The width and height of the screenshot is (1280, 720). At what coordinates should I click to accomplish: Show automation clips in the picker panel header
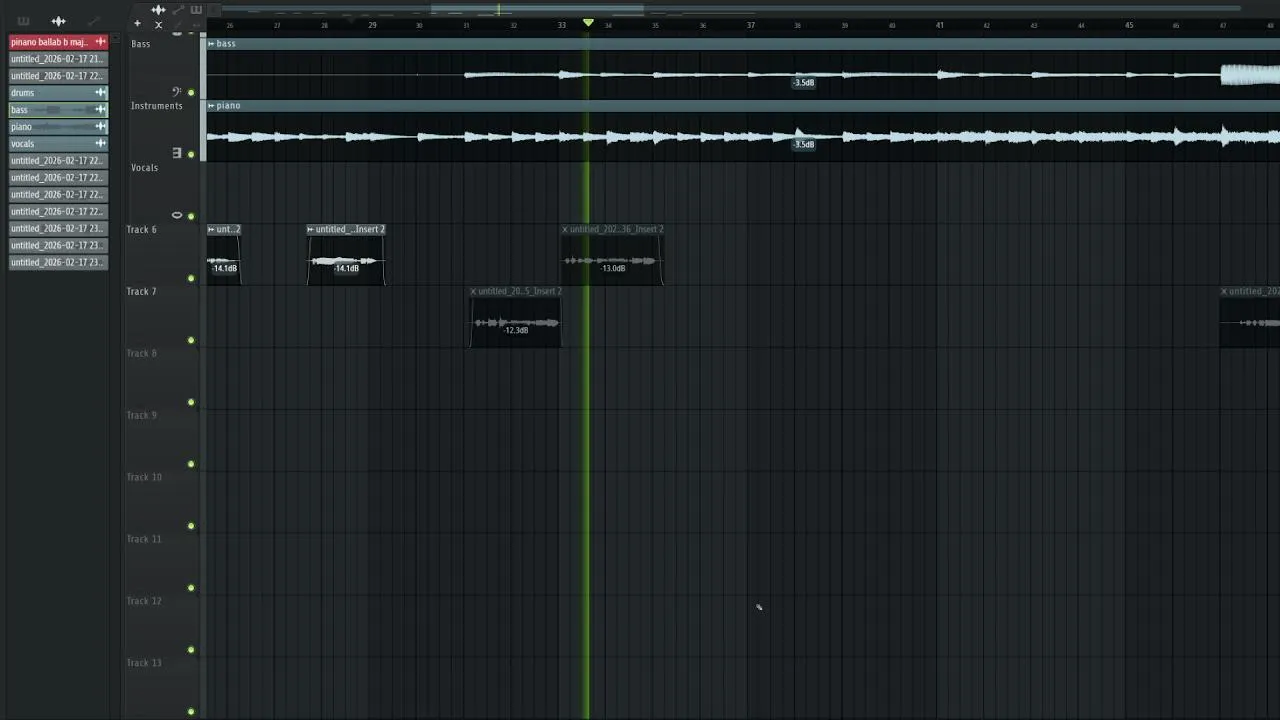93,21
